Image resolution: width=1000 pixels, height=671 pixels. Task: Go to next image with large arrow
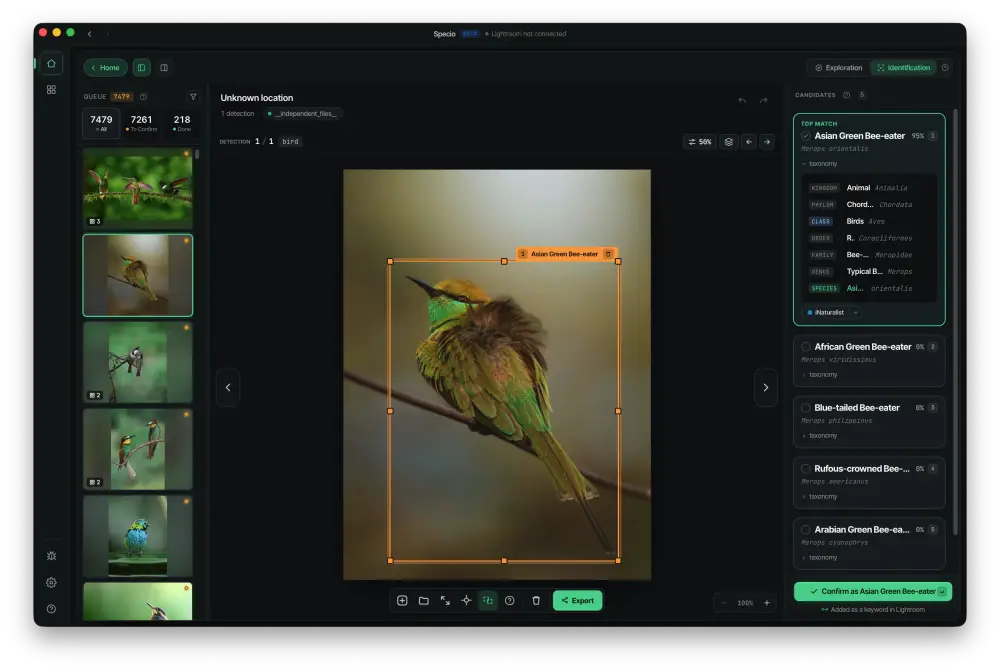click(x=766, y=388)
